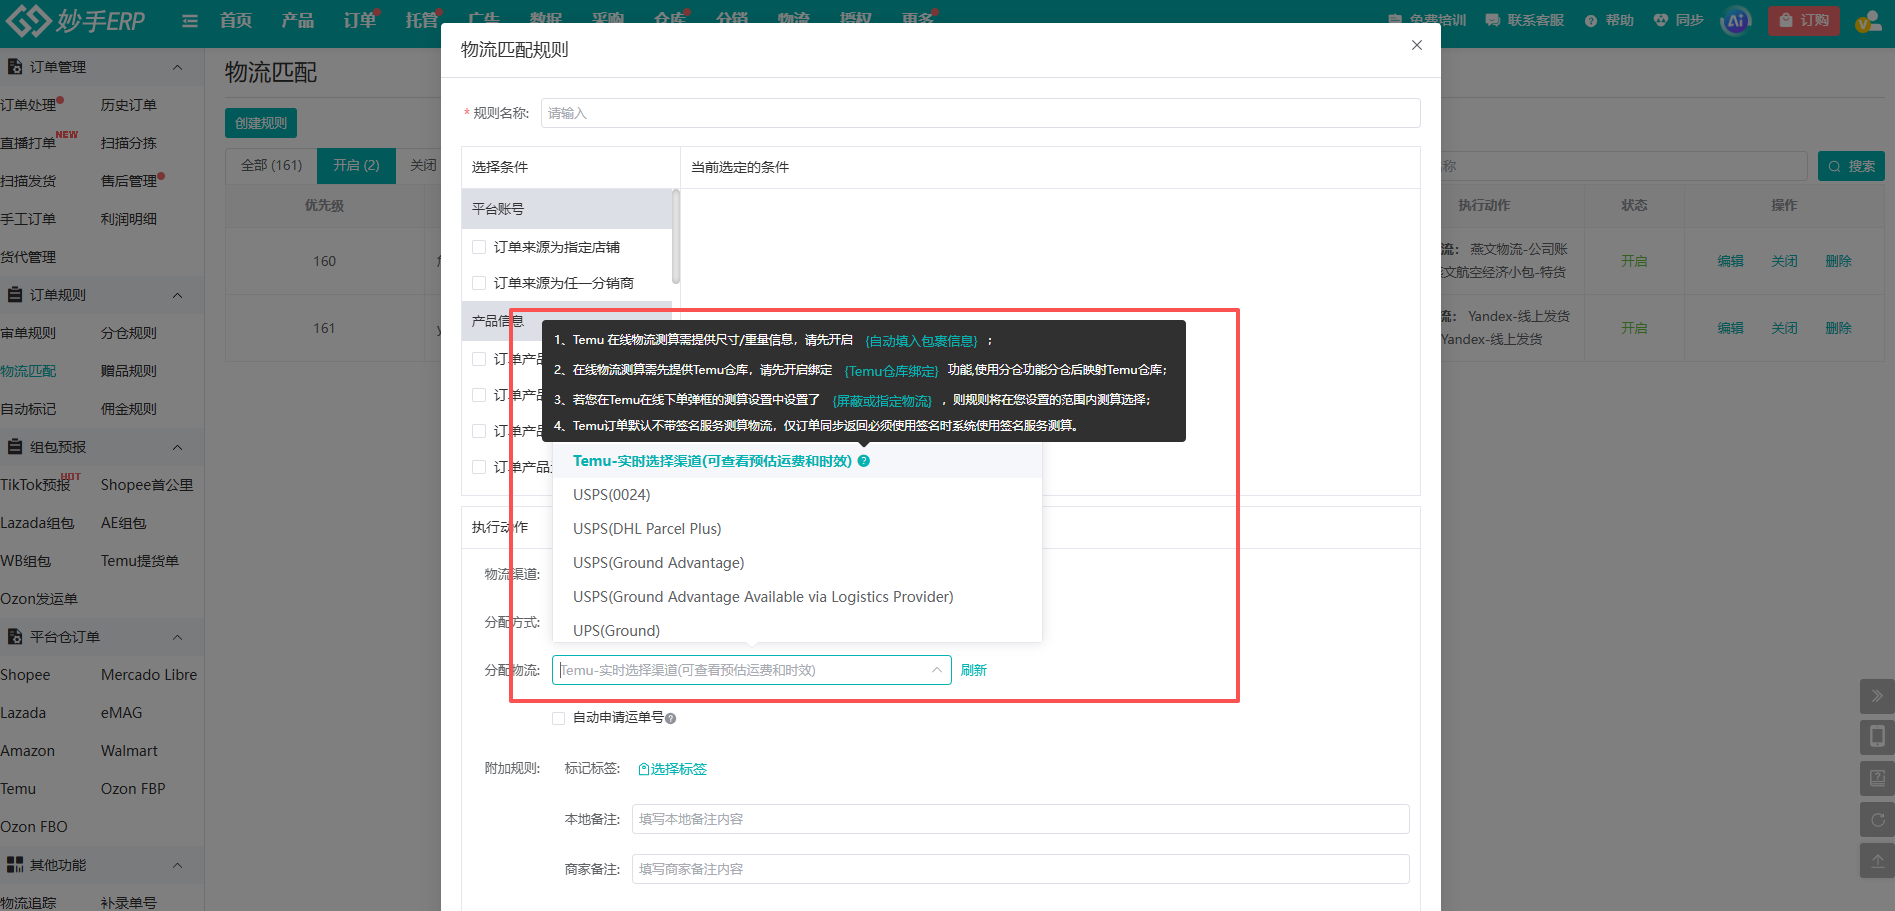Click 删除 for priority 161 rule
This screenshot has height=911, width=1895.
tap(1838, 328)
